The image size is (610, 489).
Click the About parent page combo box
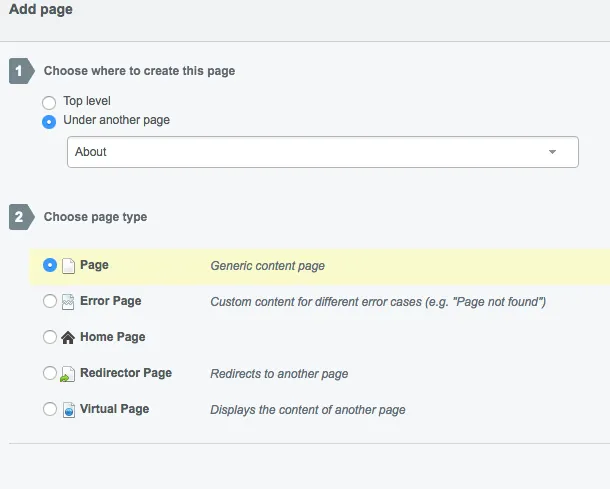pos(300,152)
